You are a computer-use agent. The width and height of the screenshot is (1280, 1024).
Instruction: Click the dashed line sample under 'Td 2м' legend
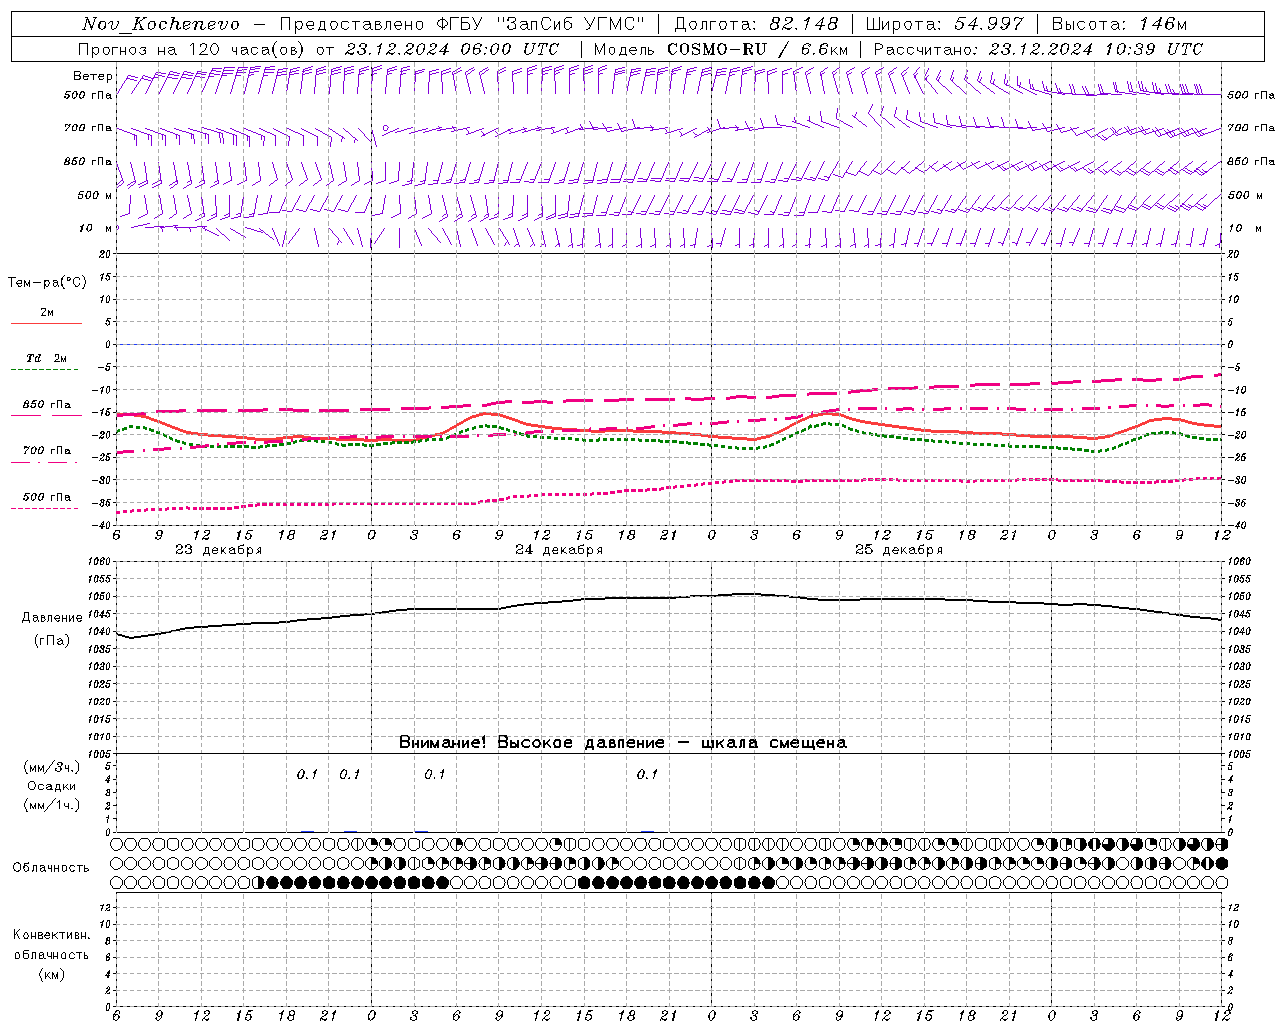pos(45,370)
